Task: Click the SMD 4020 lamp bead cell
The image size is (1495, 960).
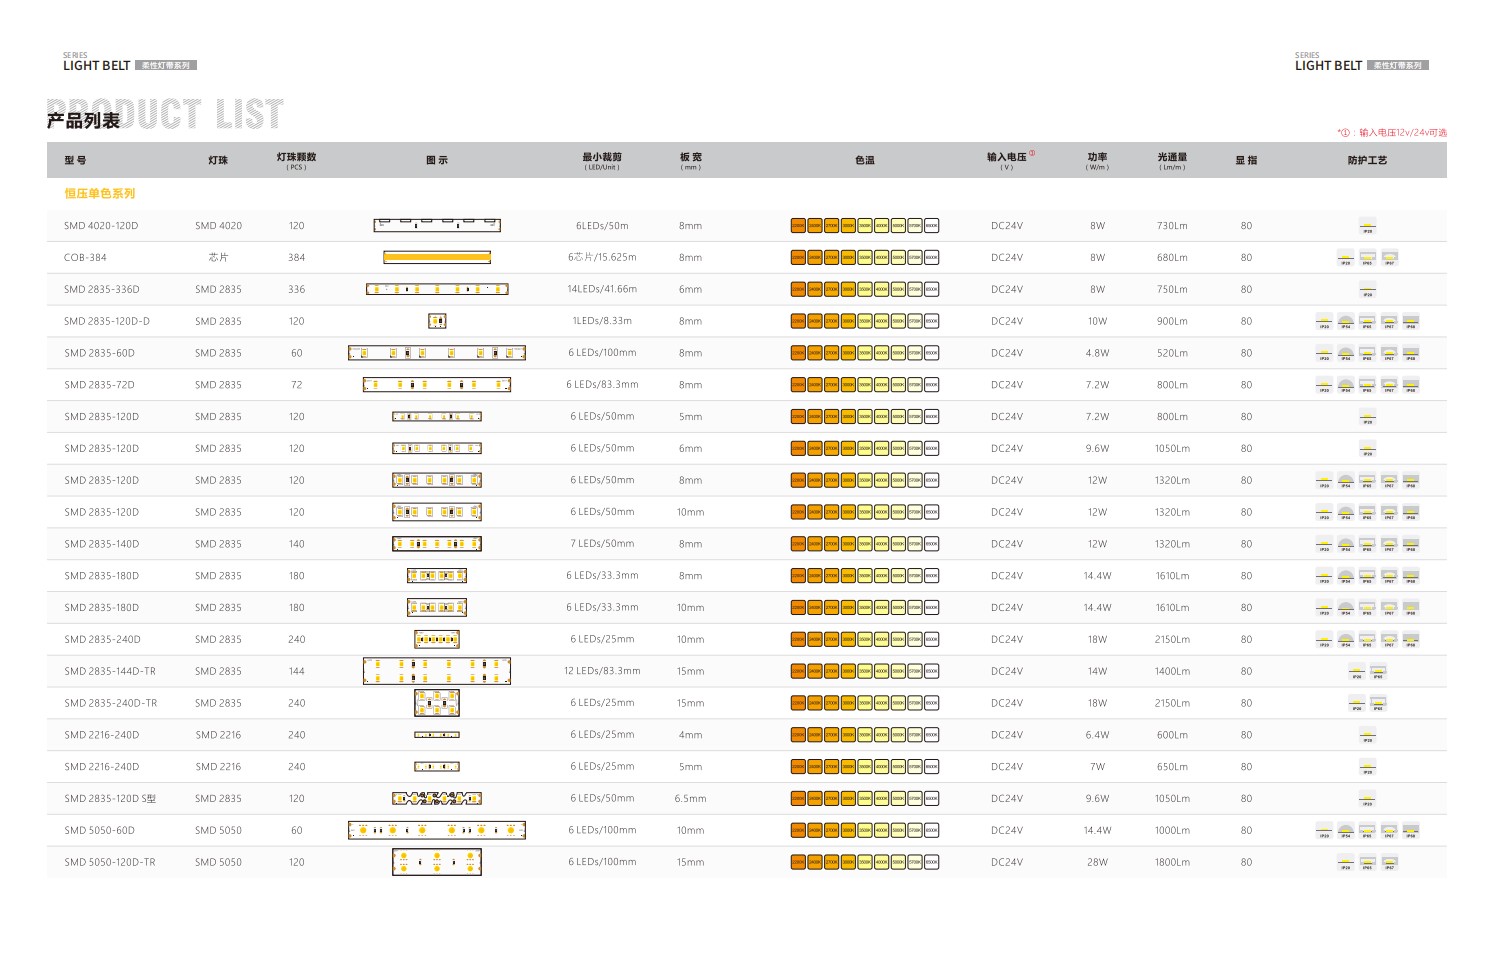Action: [218, 226]
